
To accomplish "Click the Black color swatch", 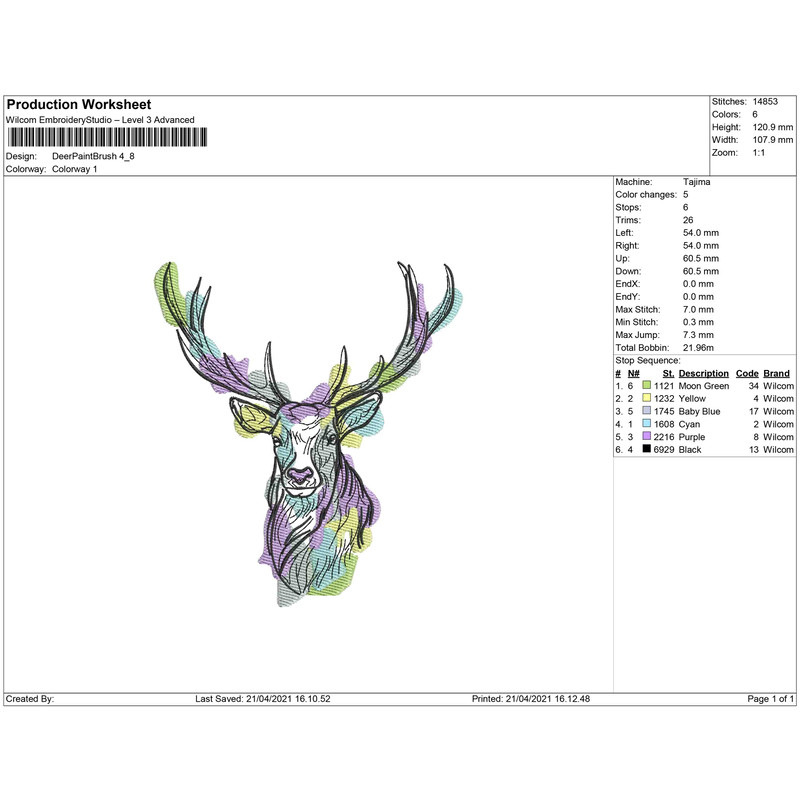I will pos(647,450).
